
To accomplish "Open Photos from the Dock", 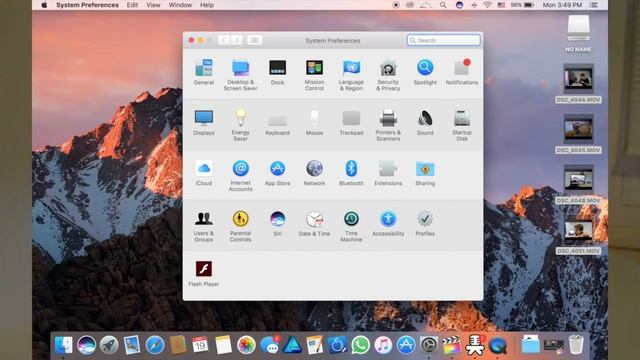I will click(246, 345).
